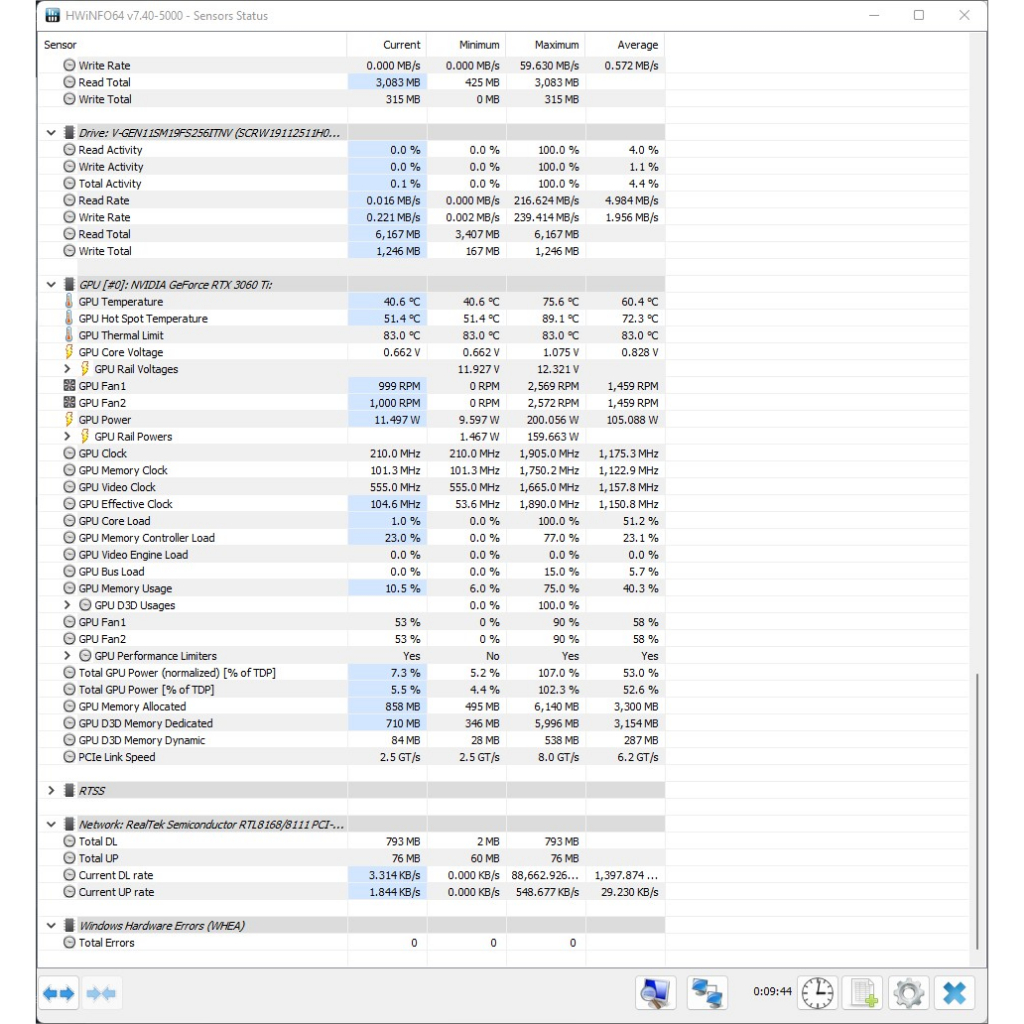1024x1024 pixels.
Task: Click lightning icon beside GPU Core Voltage
Action: click(x=69, y=352)
